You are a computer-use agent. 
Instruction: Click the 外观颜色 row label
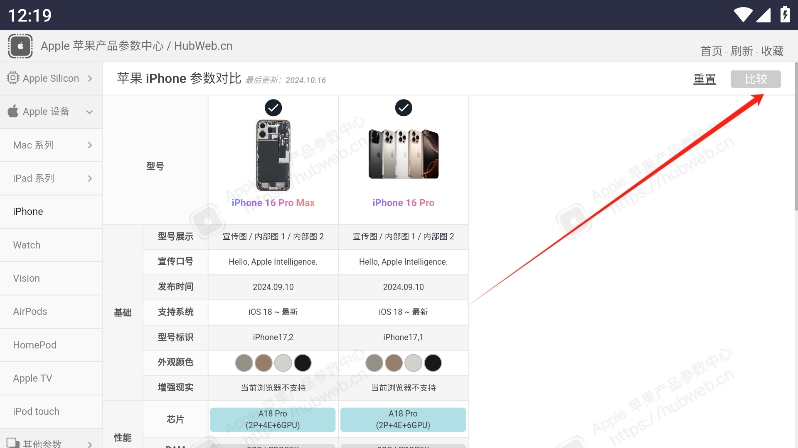175,362
